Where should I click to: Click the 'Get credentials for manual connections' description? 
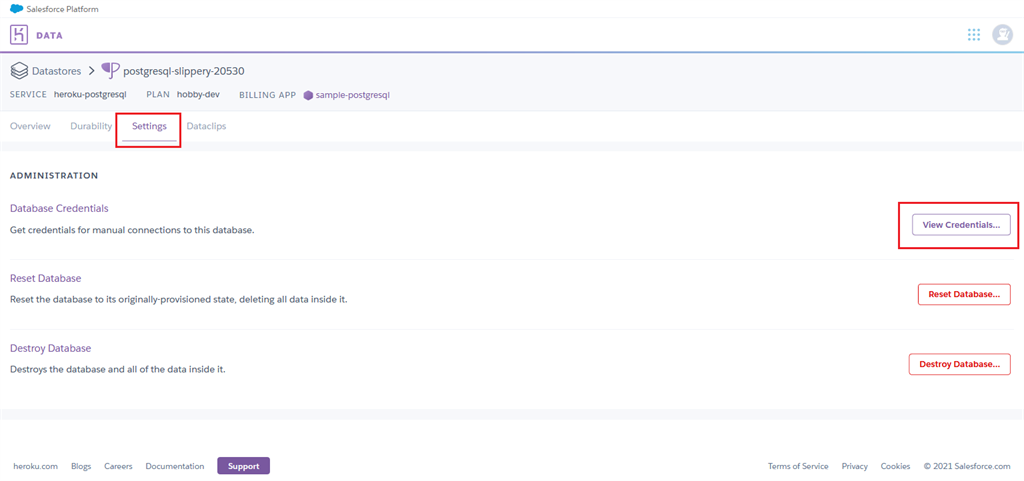(x=132, y=230)
